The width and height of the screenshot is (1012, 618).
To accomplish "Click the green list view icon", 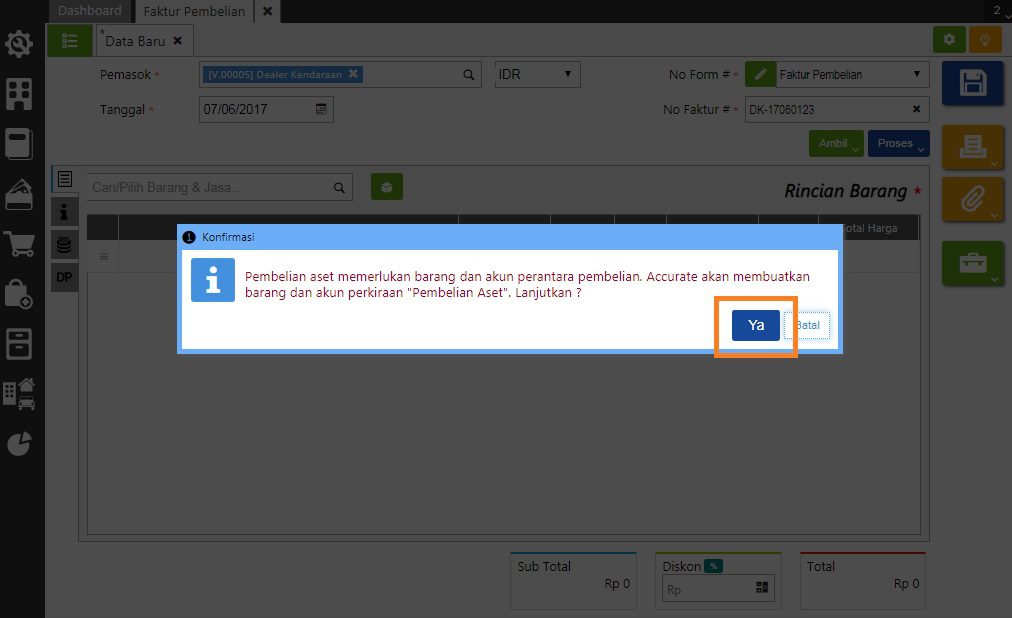I will pos(69,41).
